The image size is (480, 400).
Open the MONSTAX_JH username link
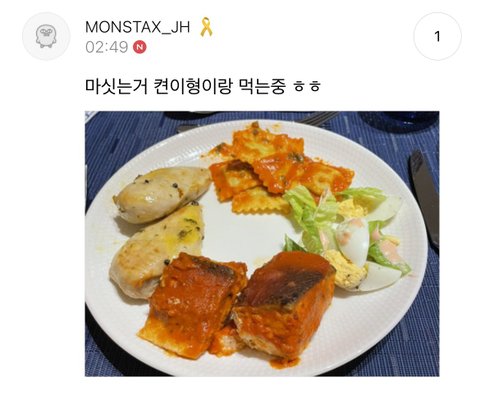[138, 27]
